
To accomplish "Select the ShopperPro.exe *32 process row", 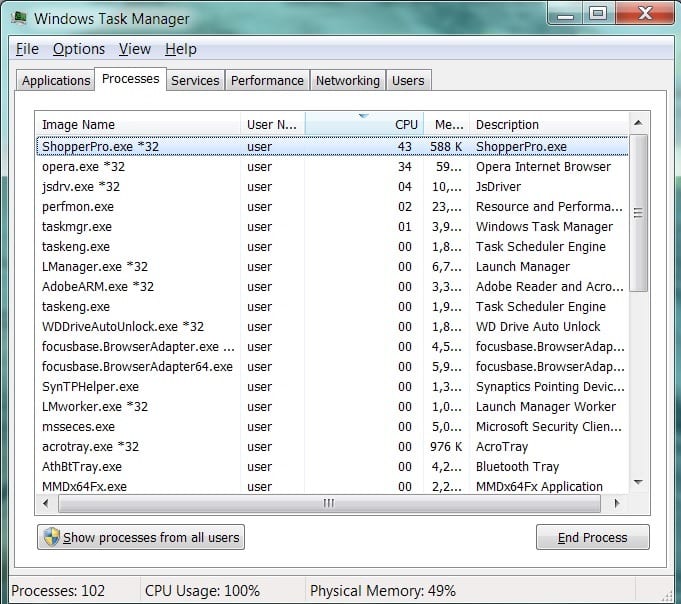I will pos(332,147).
